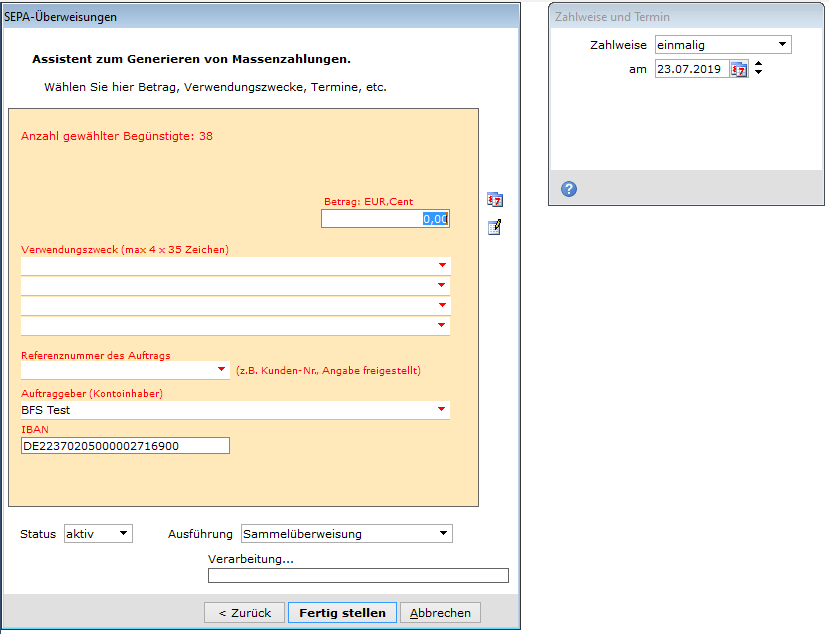
Task: Go back with the Zurück button
Action: [244, 613]
